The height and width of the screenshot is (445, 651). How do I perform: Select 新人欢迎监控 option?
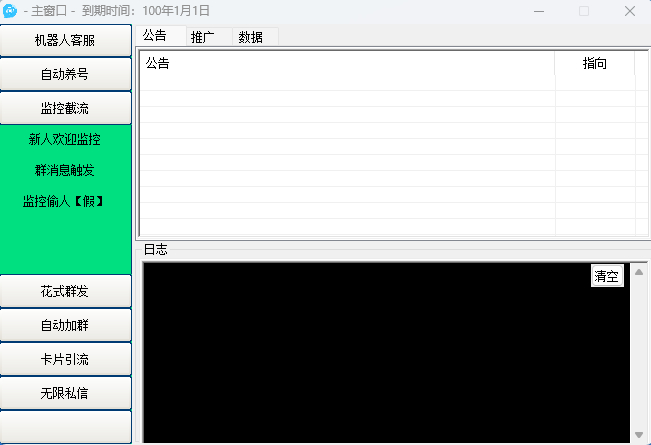(x=65, y=139)
